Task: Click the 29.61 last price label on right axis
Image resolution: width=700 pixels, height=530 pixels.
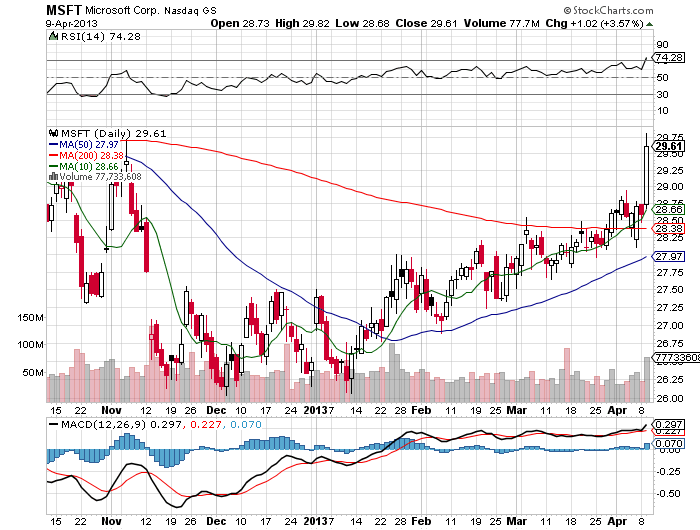Action: coord(668,146)
